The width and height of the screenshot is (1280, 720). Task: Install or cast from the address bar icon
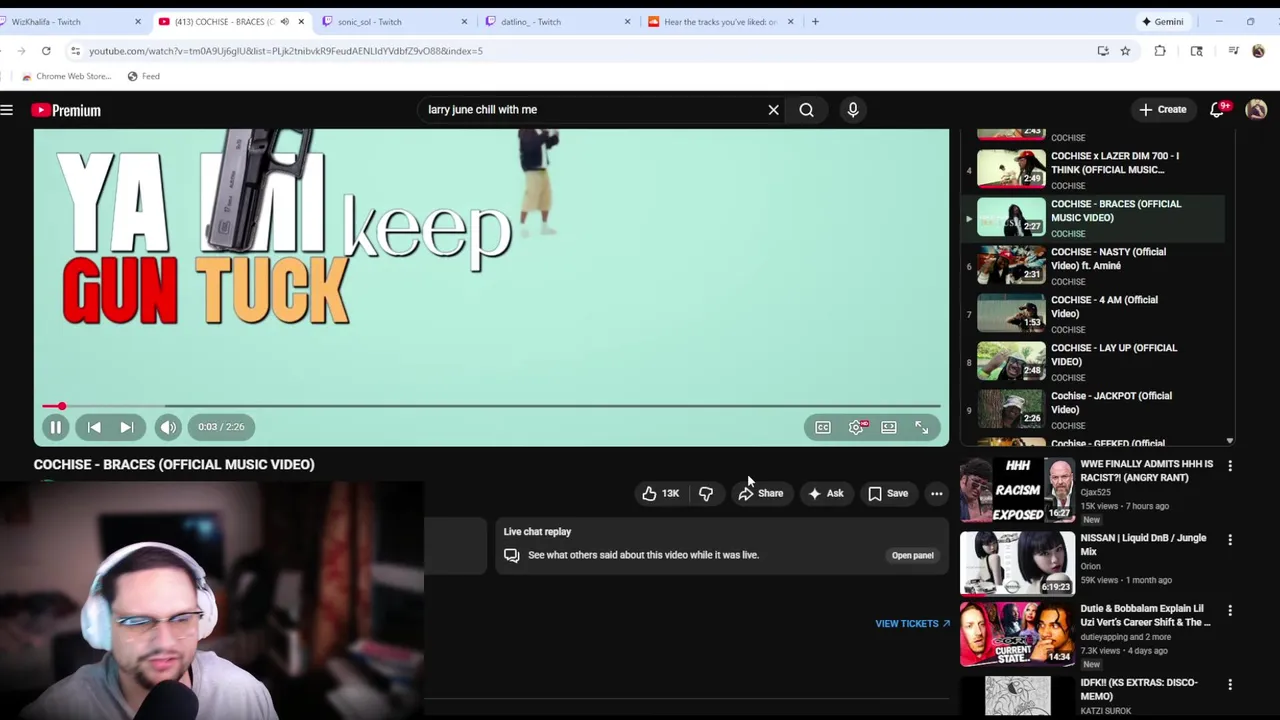[1103, 51]
